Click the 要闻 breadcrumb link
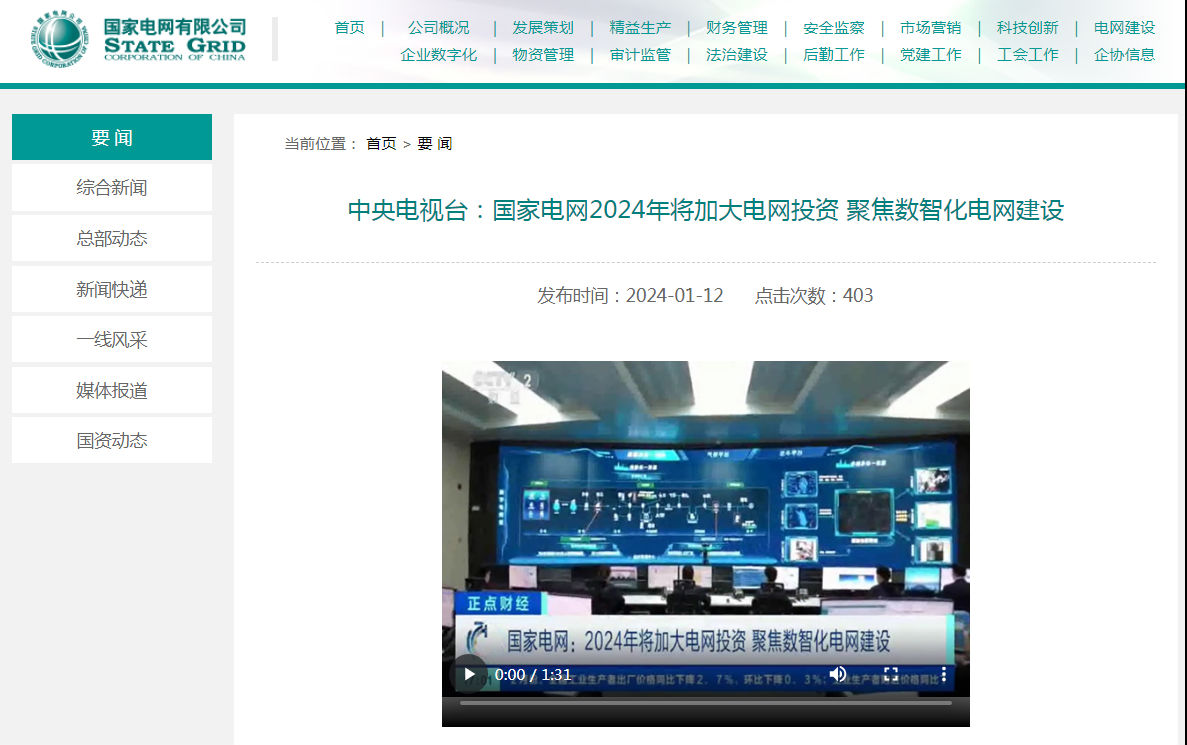 point(435,144)
